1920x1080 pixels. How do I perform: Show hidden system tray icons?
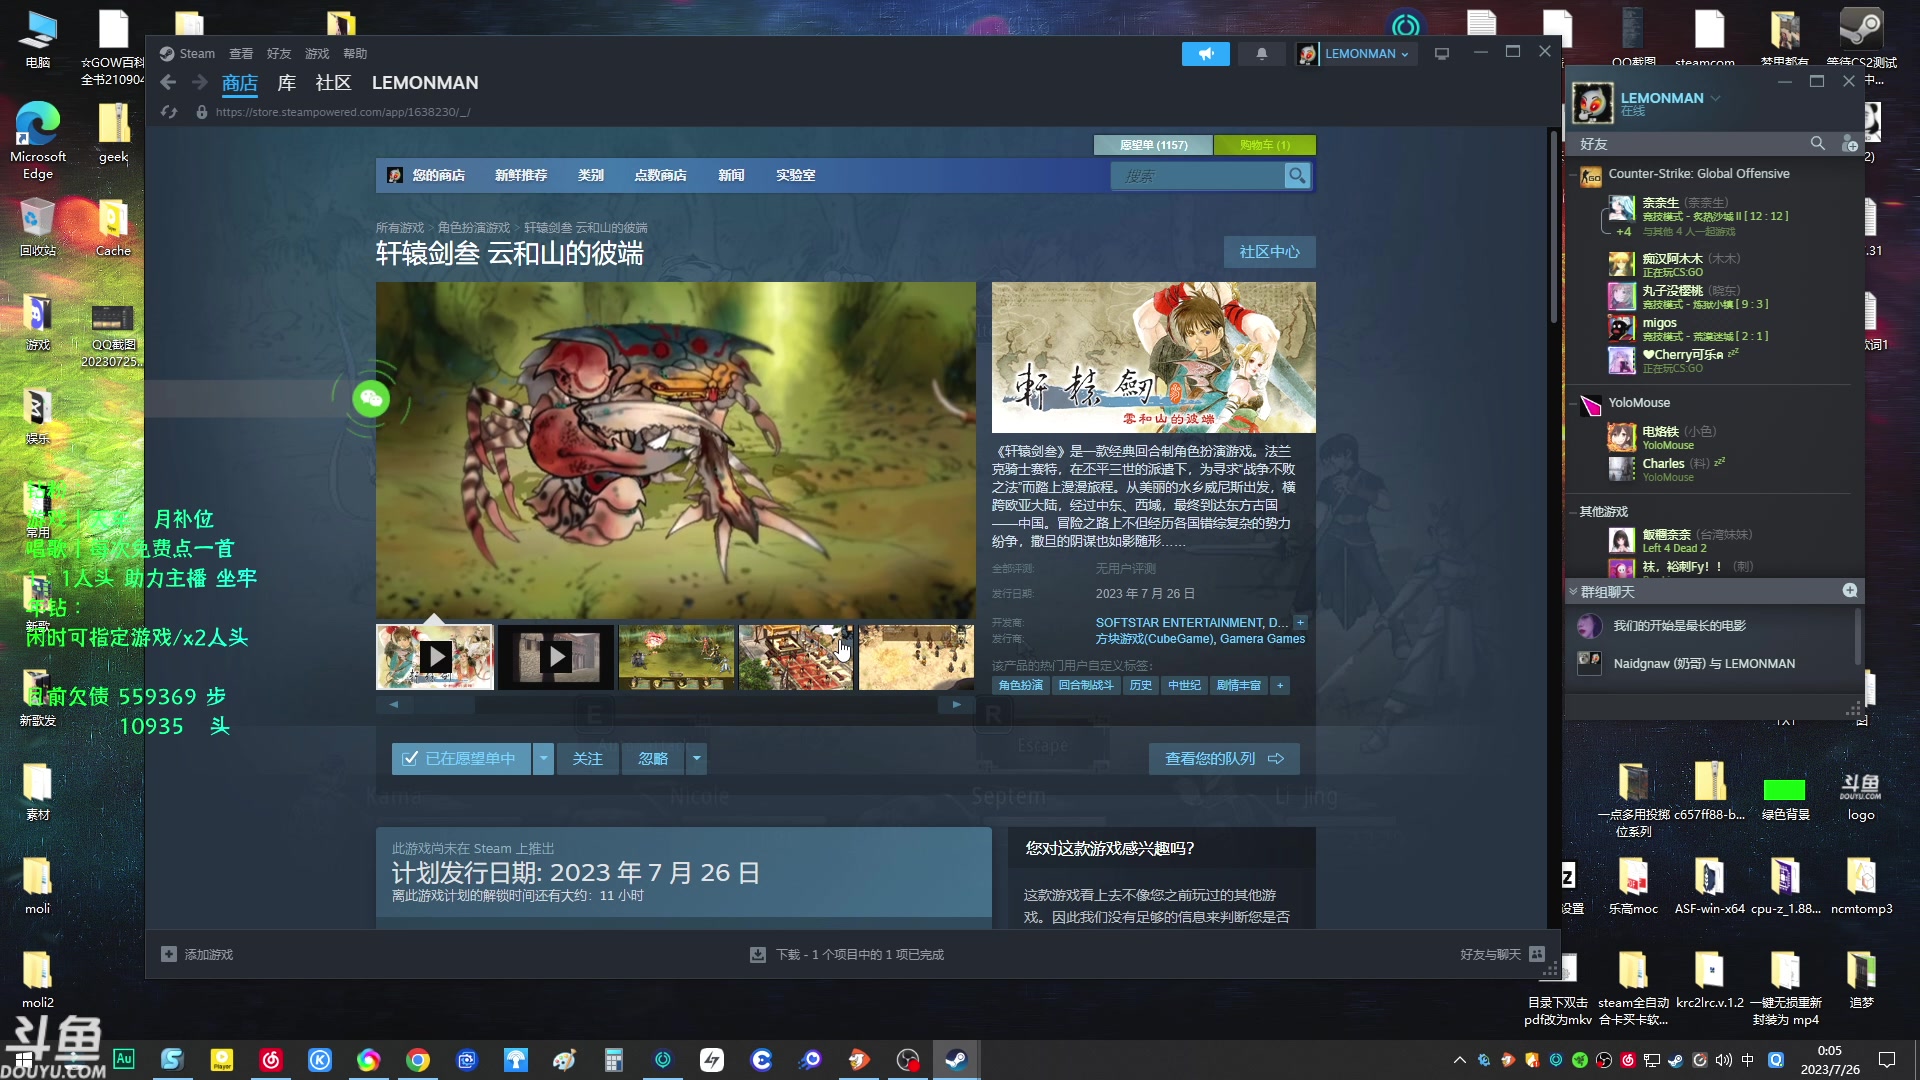(x=1459, y=1060)
